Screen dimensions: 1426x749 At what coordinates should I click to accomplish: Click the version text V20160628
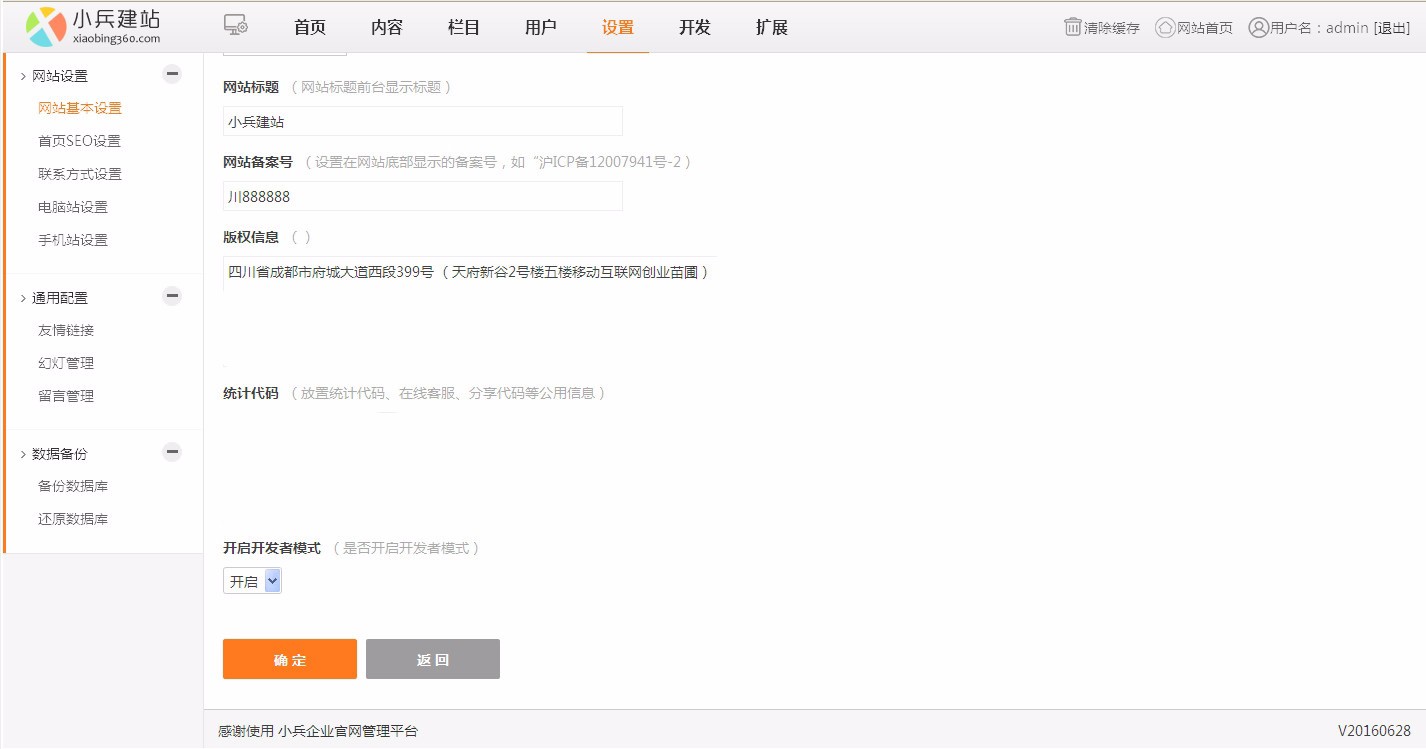pos(1374,731)
